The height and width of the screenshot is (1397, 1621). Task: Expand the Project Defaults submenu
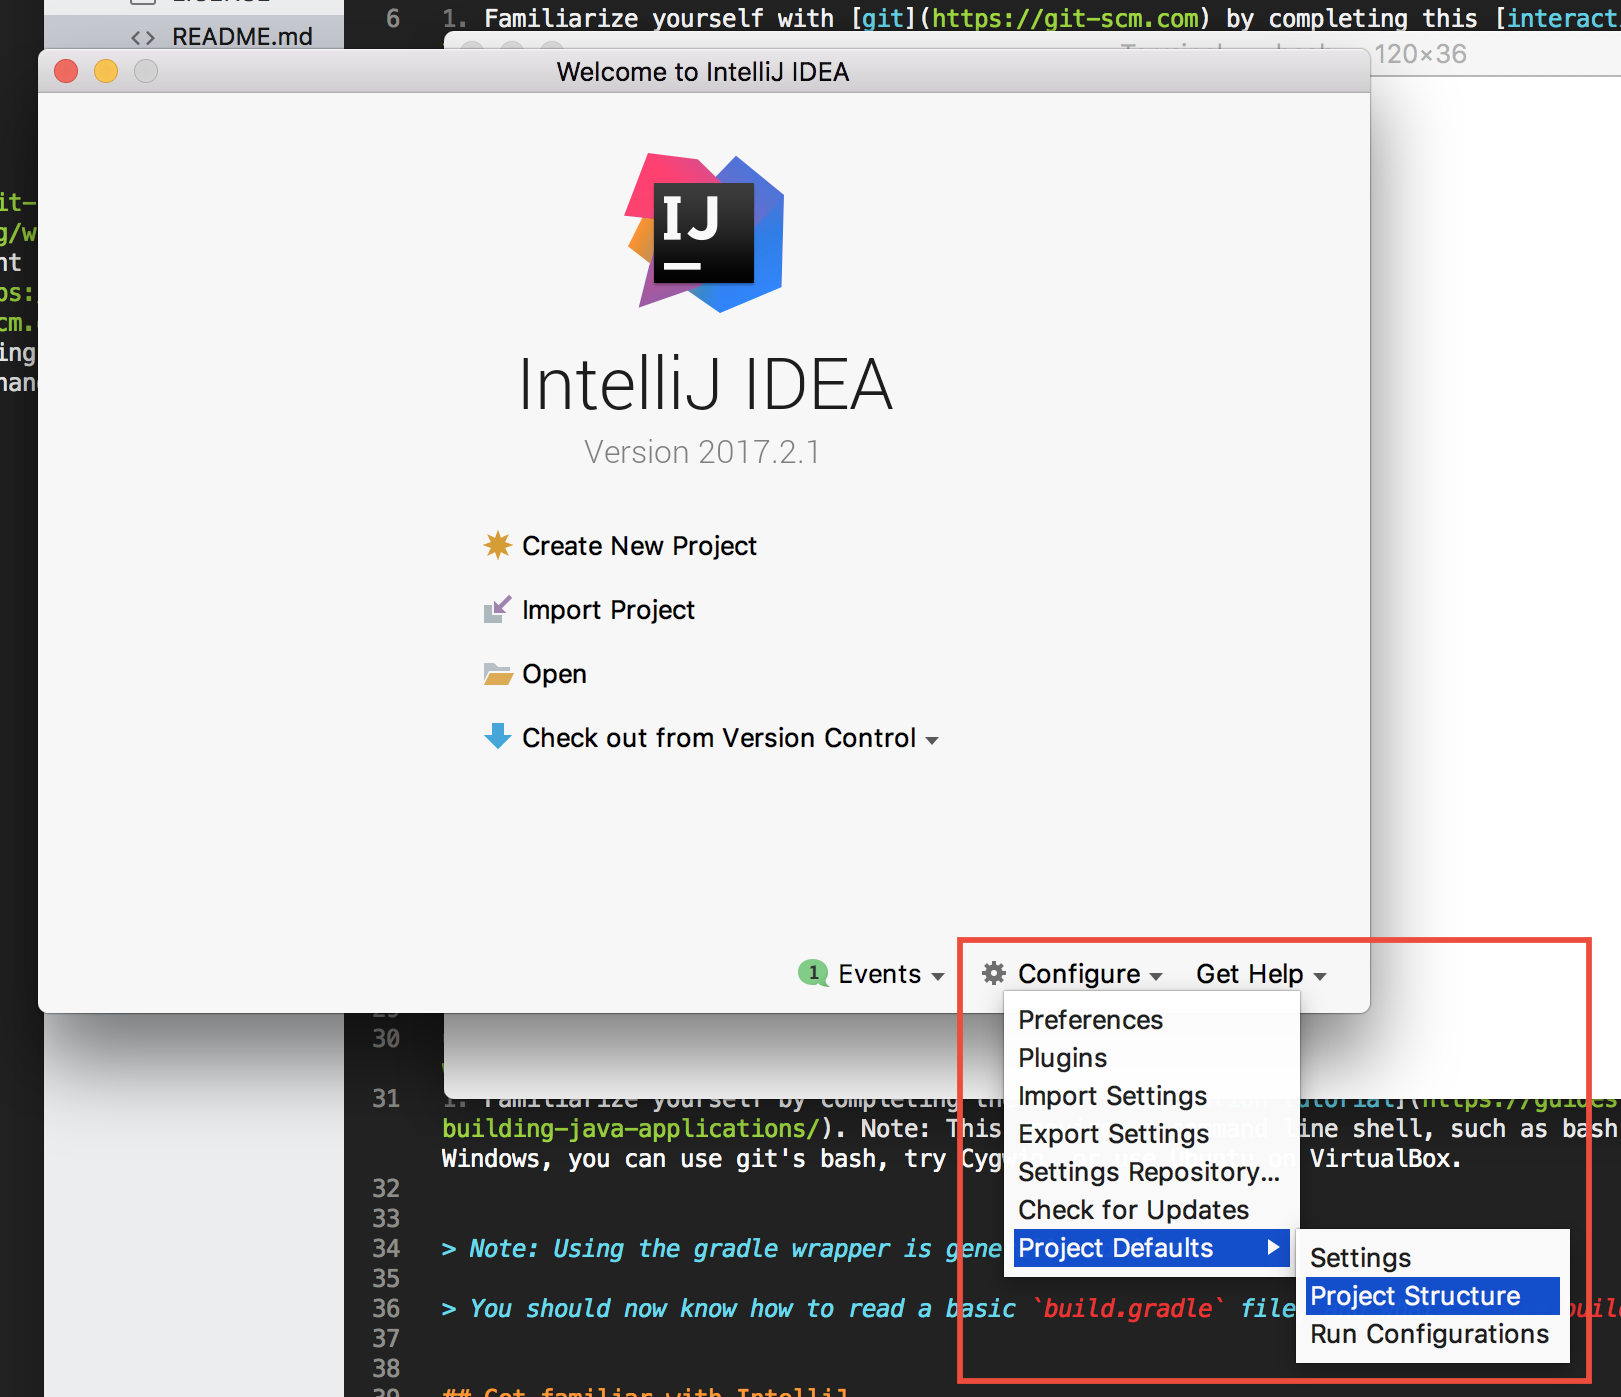click(x=1151, y=1248)
